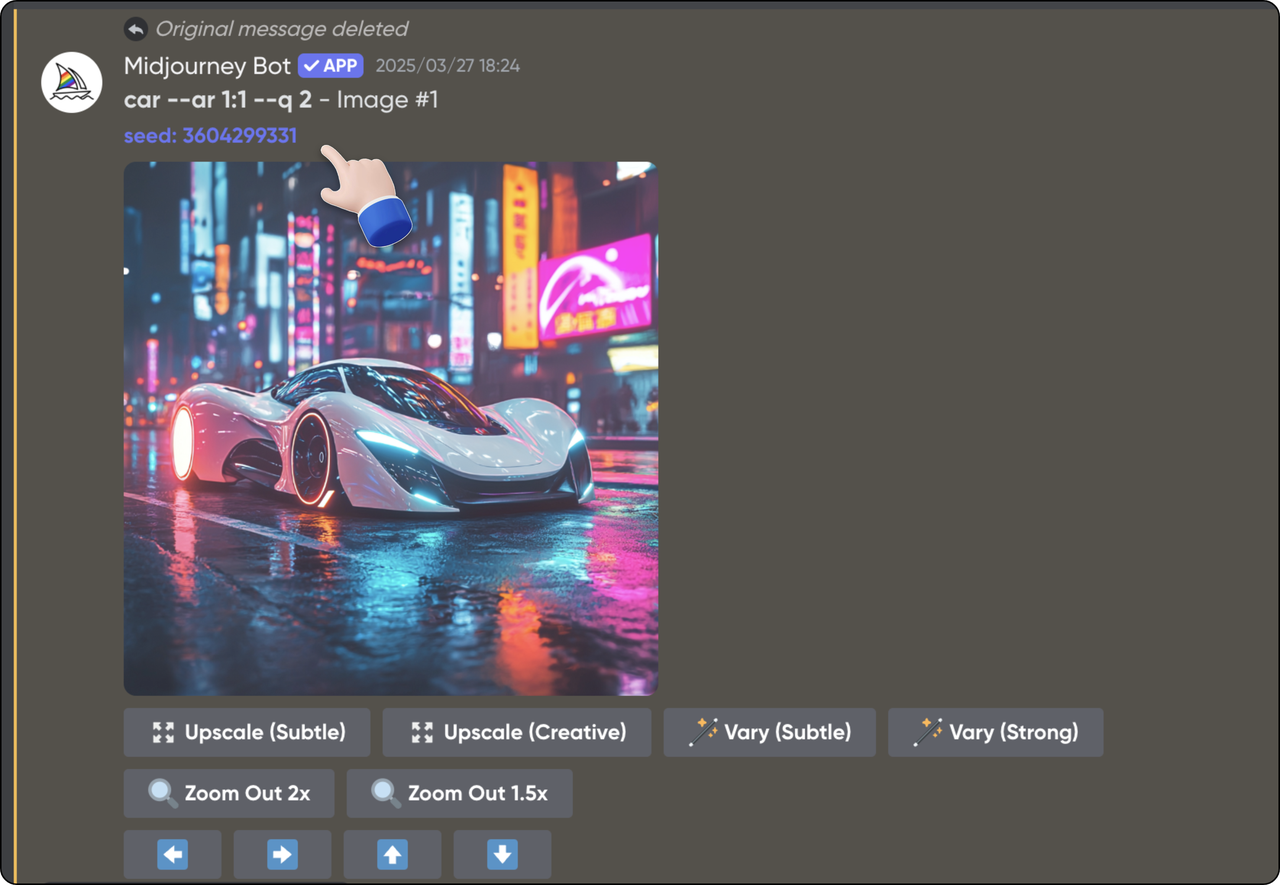Click the pan left arrow button

[x=173, y=854]
